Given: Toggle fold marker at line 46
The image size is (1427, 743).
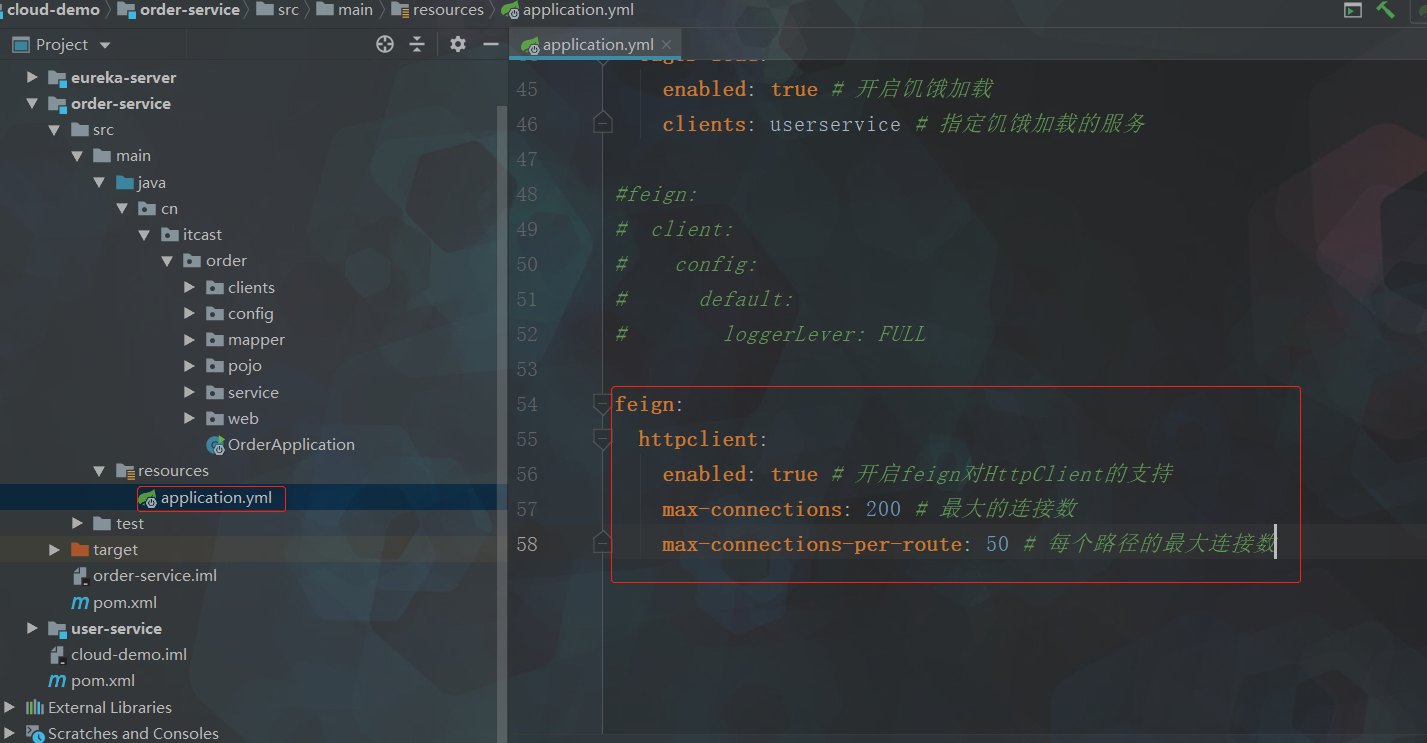Looking at the screenshot, I should [602, 124].
